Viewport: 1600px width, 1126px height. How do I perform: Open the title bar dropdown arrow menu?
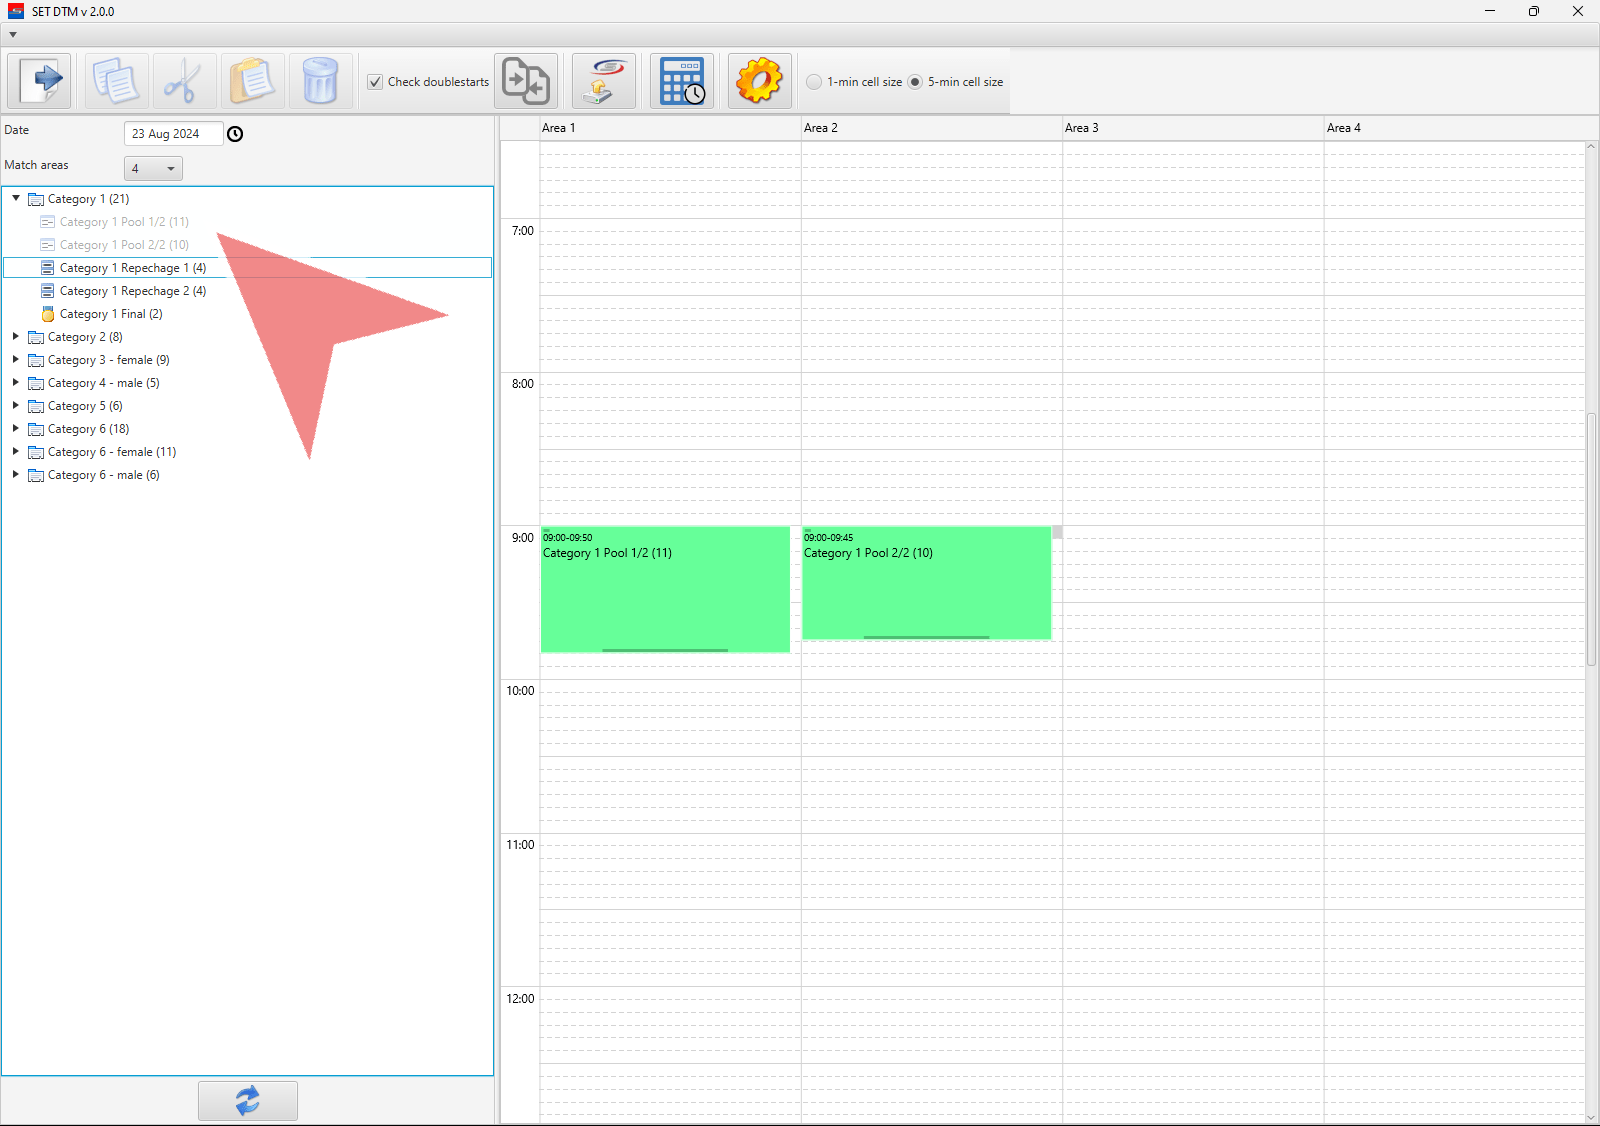point(13,35)
